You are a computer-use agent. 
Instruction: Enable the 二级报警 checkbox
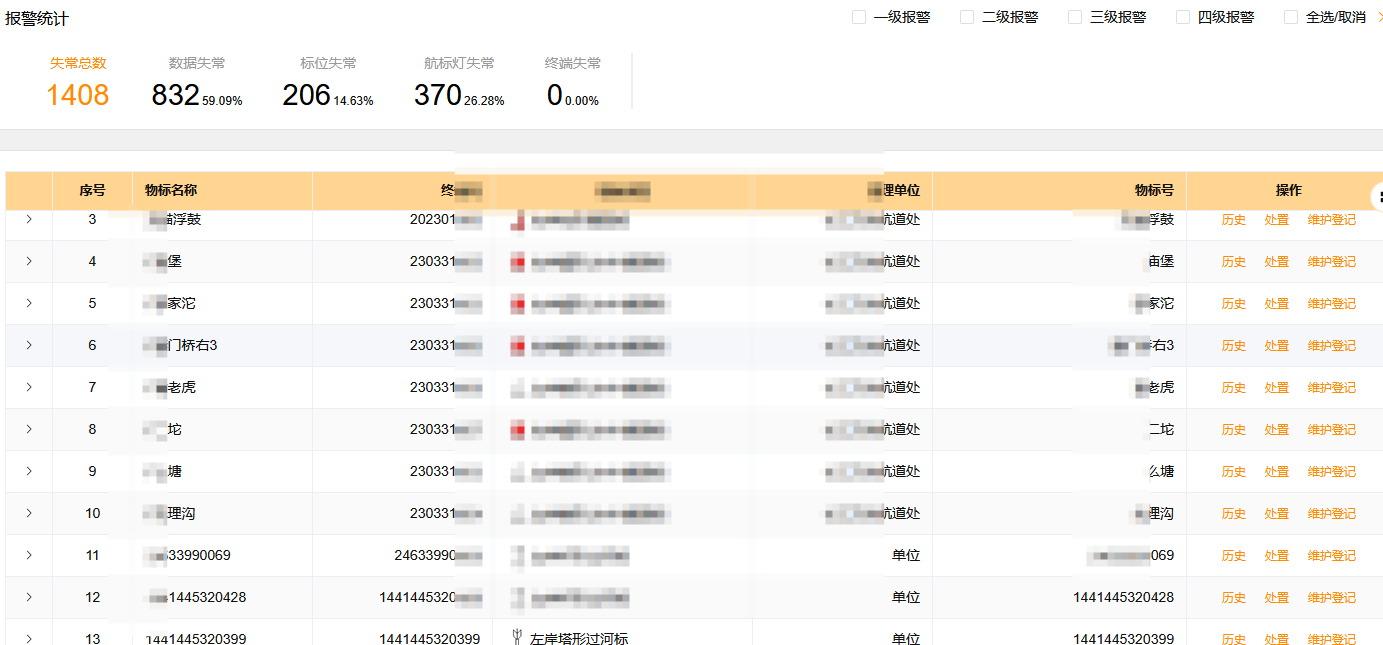(967, 17)
